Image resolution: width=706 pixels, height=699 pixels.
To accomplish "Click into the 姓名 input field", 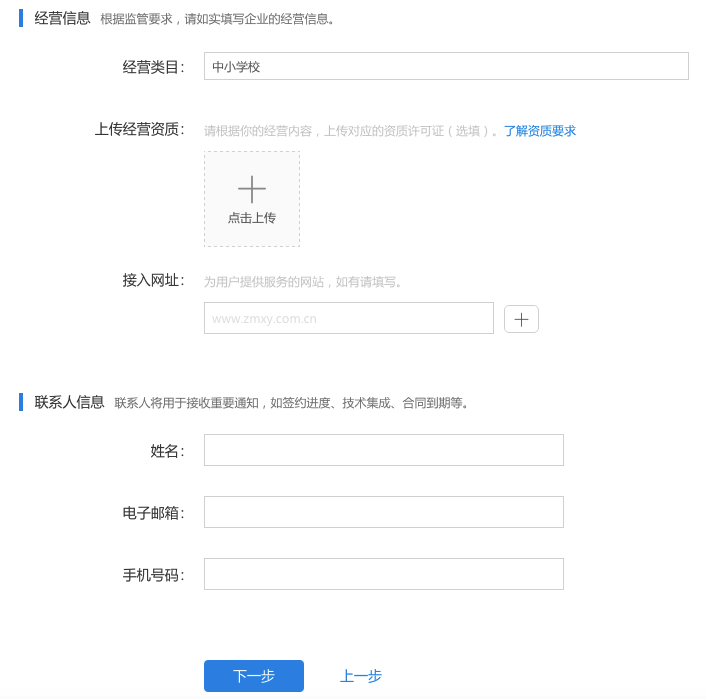I will 384,450.
